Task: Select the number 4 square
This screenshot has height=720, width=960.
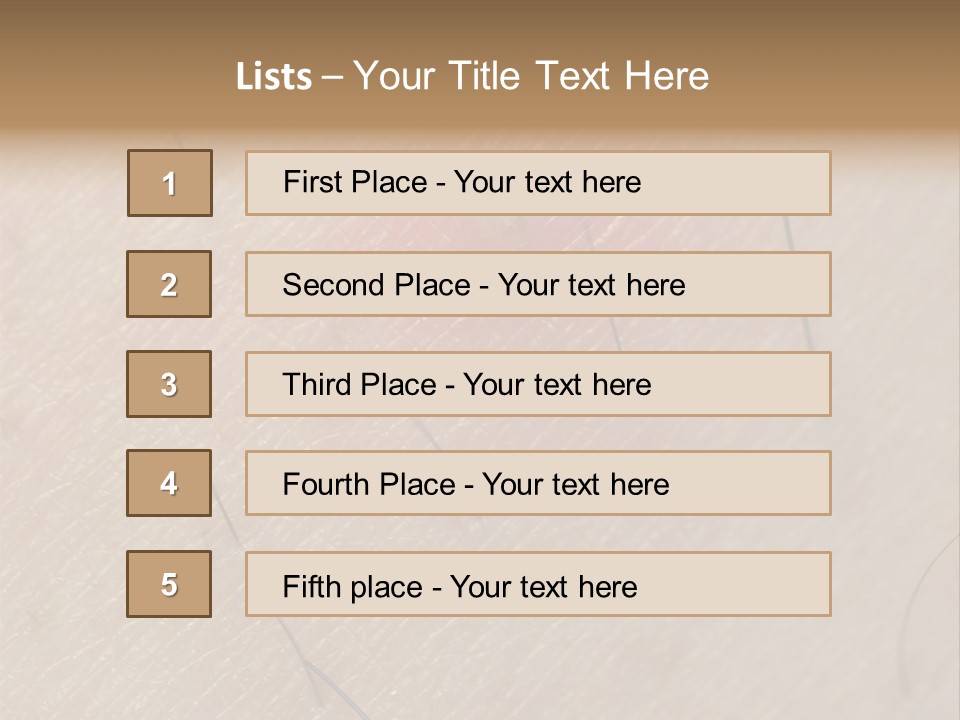Action: click(x=169, y=483)
